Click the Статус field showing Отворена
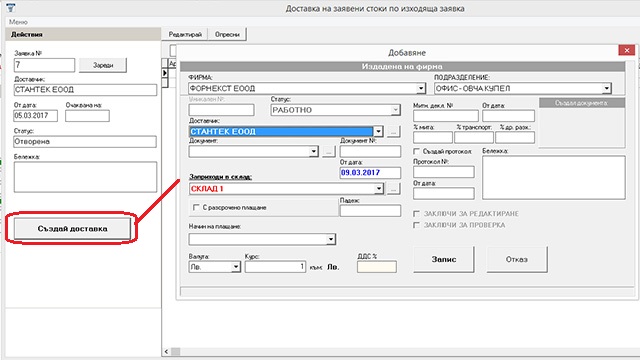 85,142
